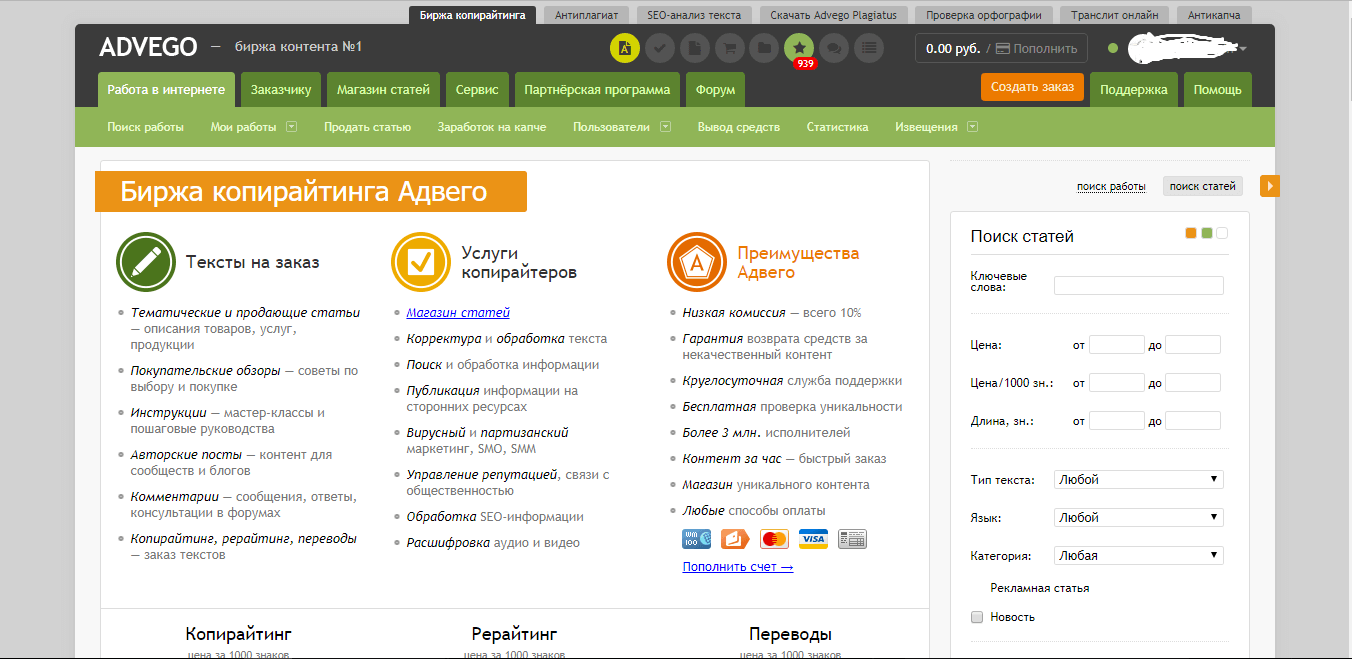Click the orange arrow panel collapse icon
This screenshot has height=659, width=1352.
point(1269,186)
